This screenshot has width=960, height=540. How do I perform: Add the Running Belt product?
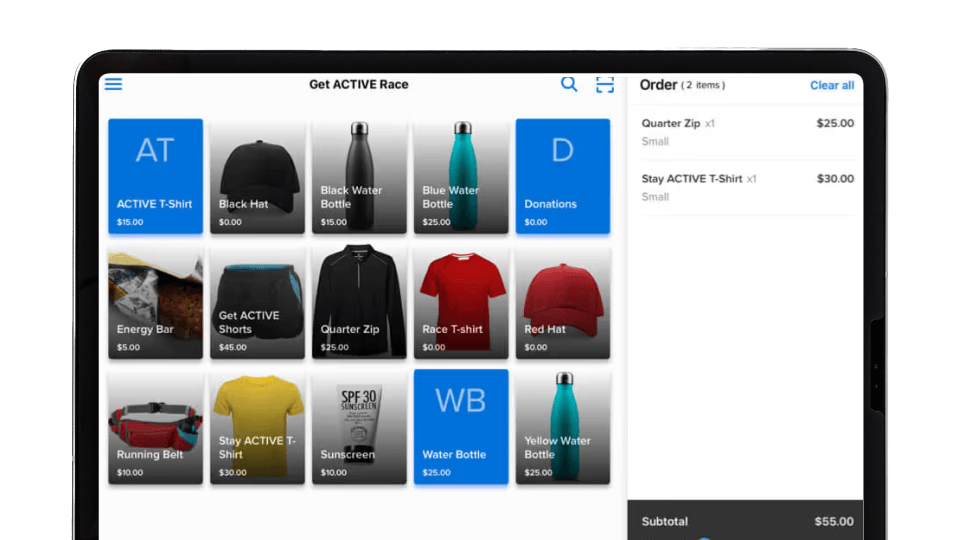click(156, 427)
